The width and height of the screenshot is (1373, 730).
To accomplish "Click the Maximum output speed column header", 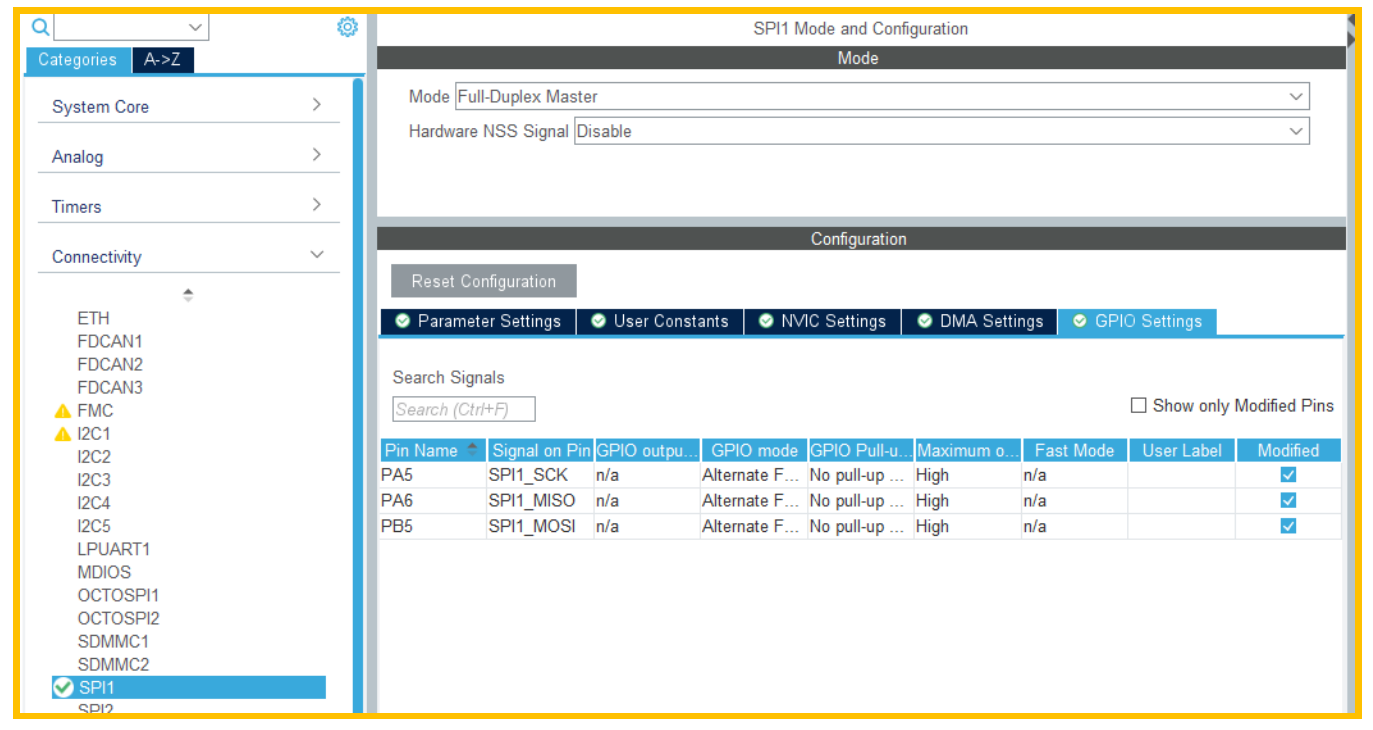I will pyautogui.click(x=968, y=450).
